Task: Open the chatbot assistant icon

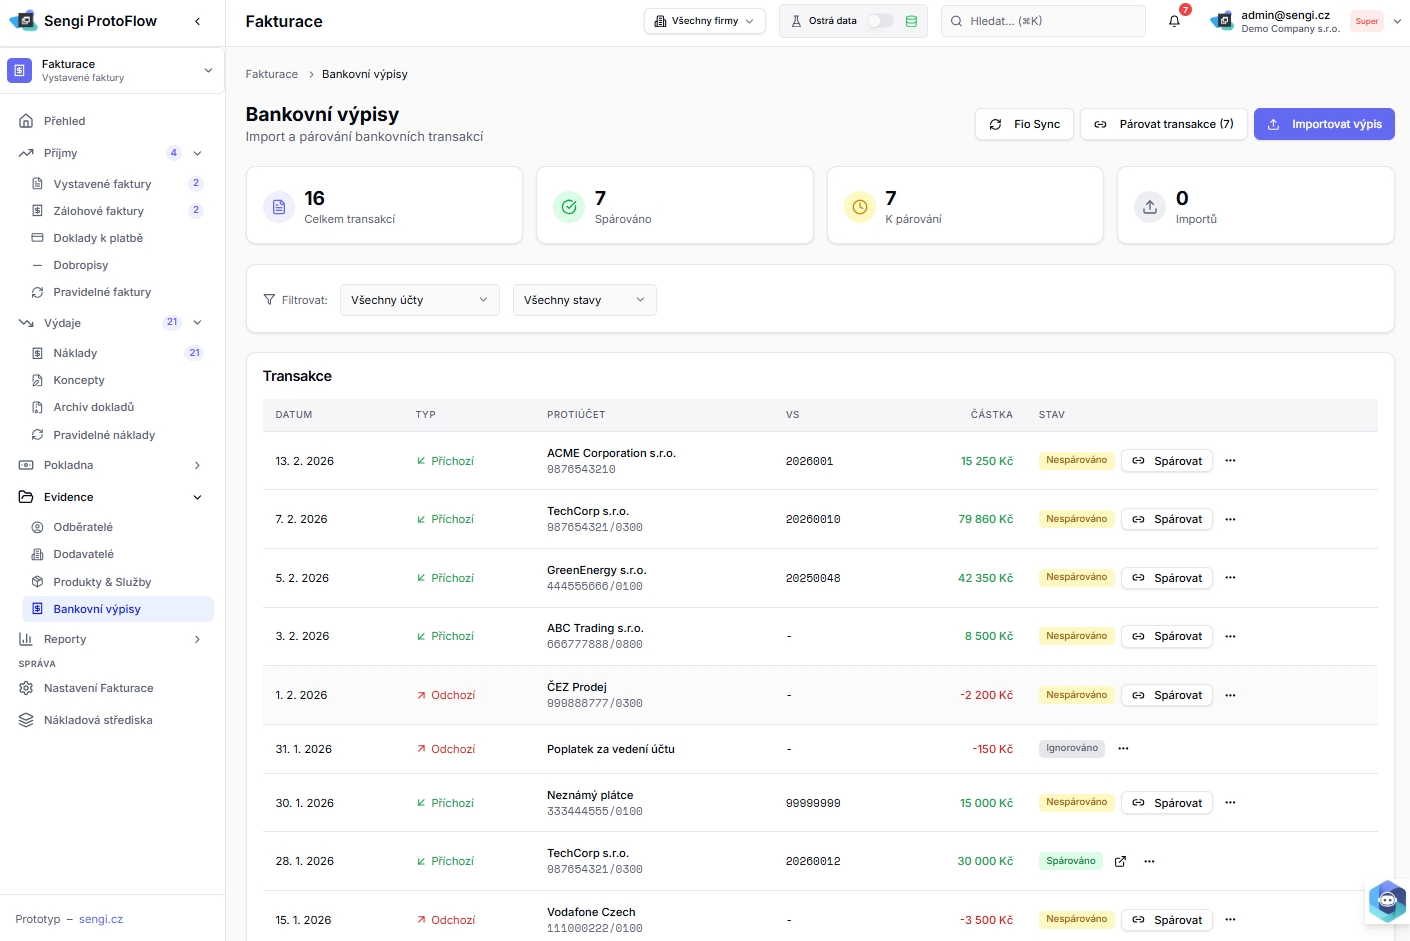Action: click(1386, 901)
